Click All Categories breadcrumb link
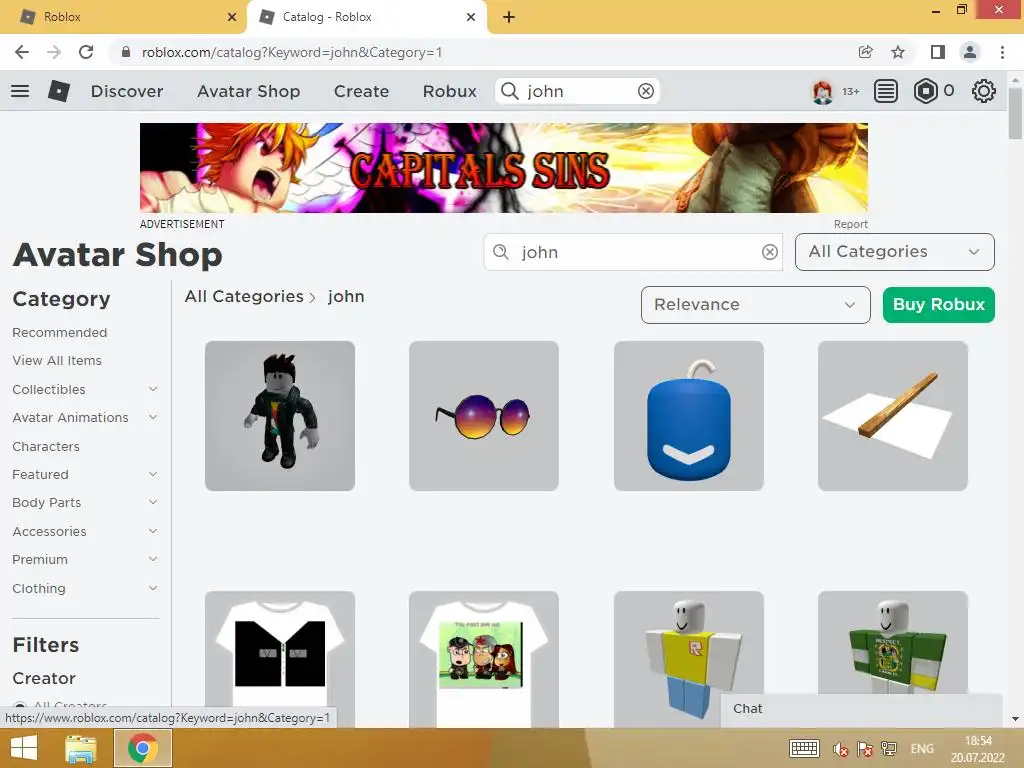The height and width of the screenshot is (768, 1024). pyautogui.click(x=244, y=296)
